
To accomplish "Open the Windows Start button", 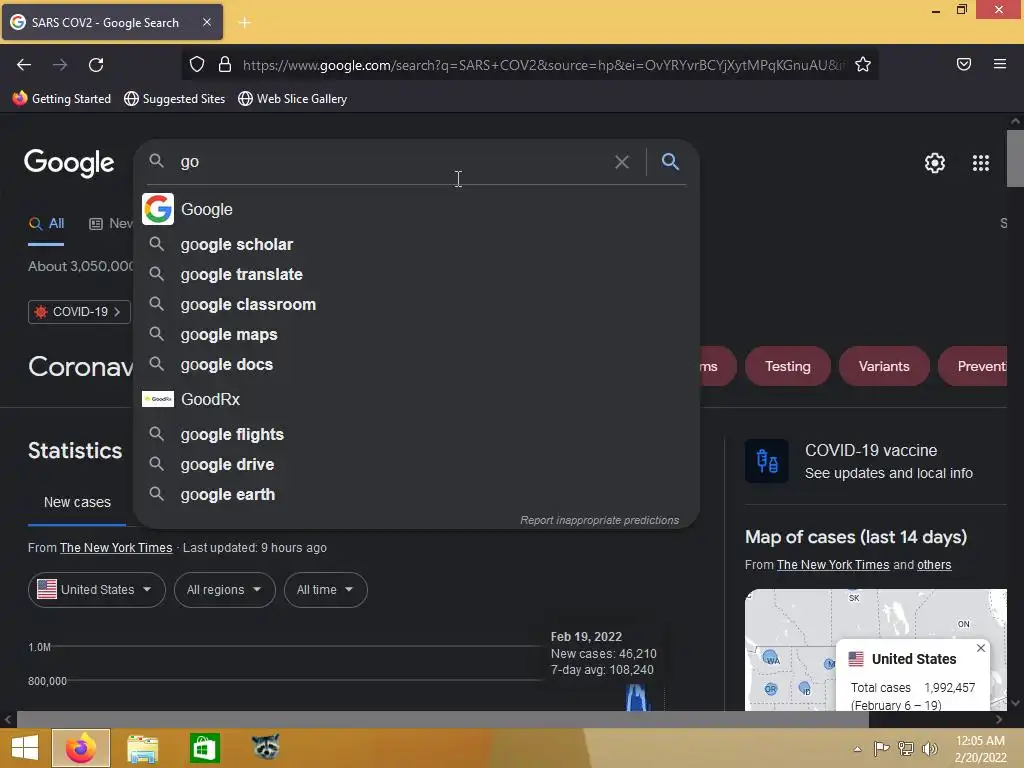I will point(25,748).
